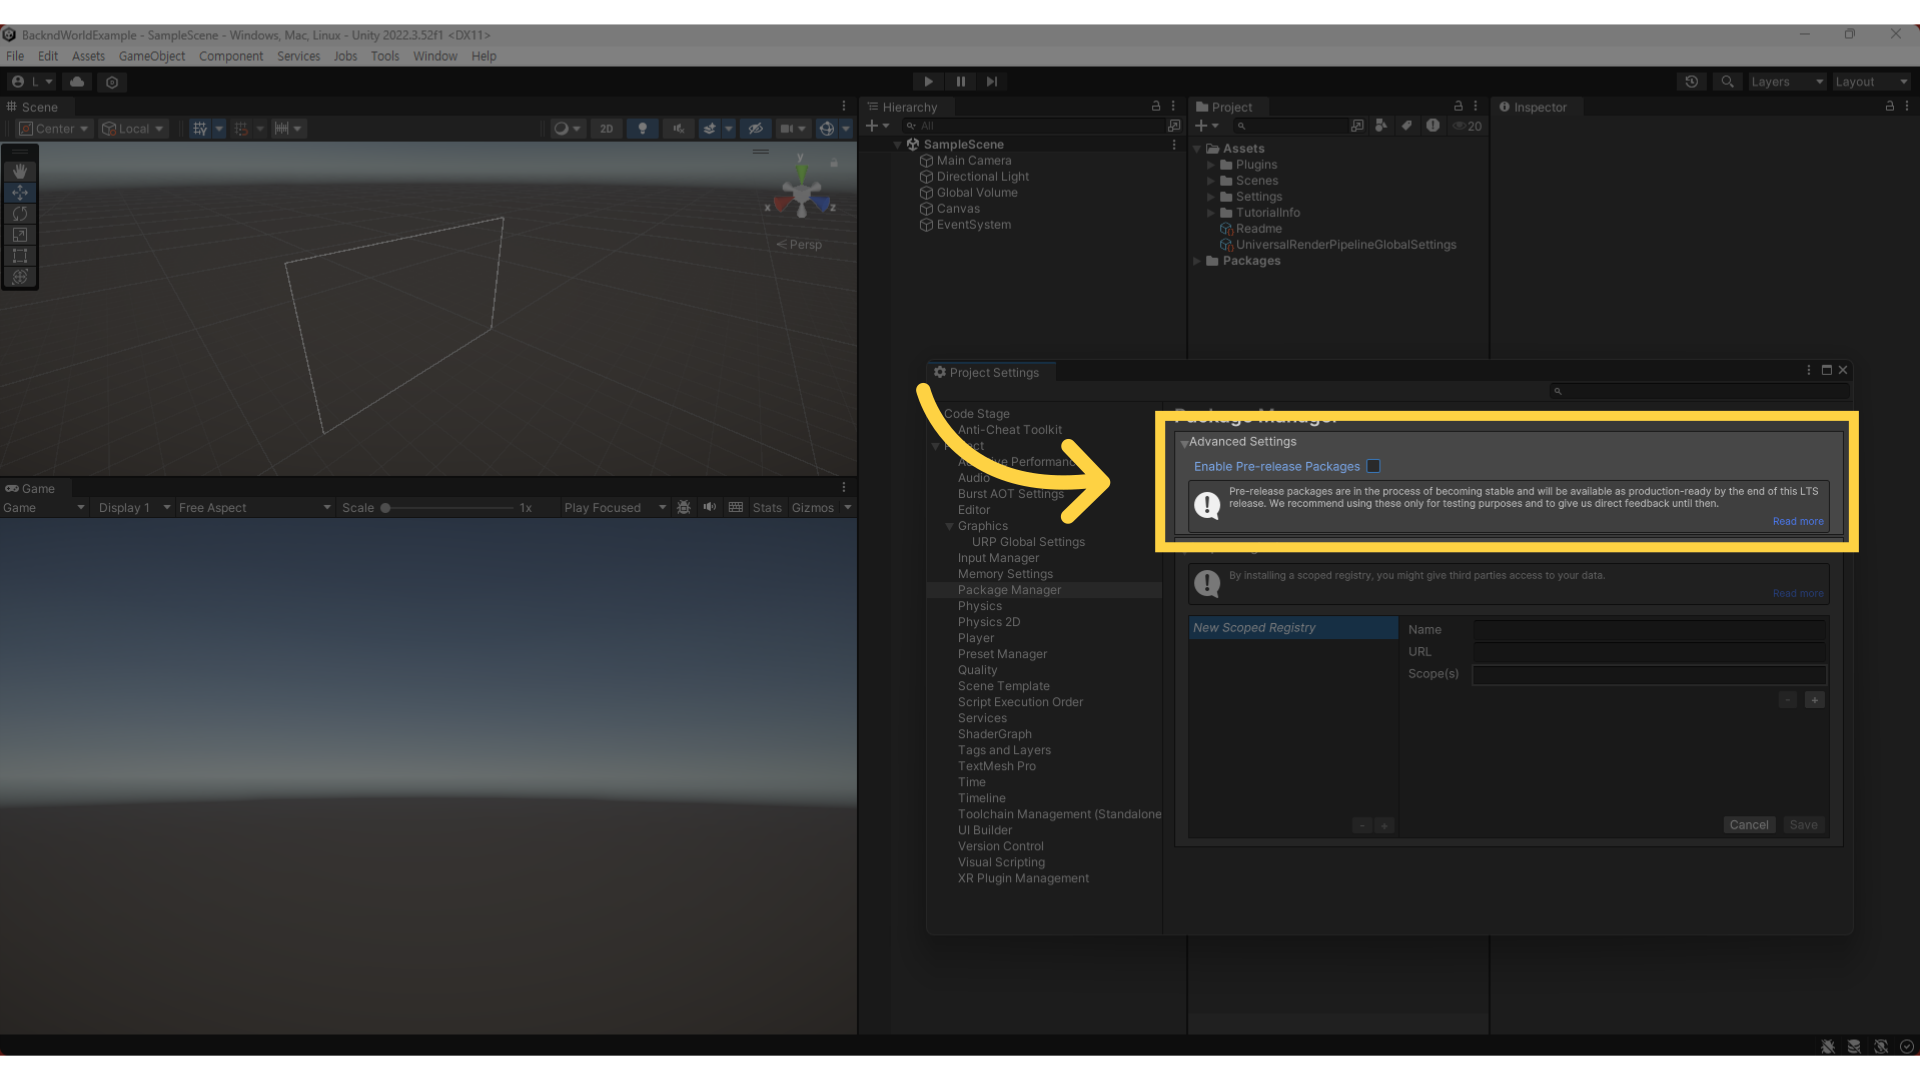The image size is (1920, 1080).
Task: Mute audio in Game view
Action: pos(710,507)
